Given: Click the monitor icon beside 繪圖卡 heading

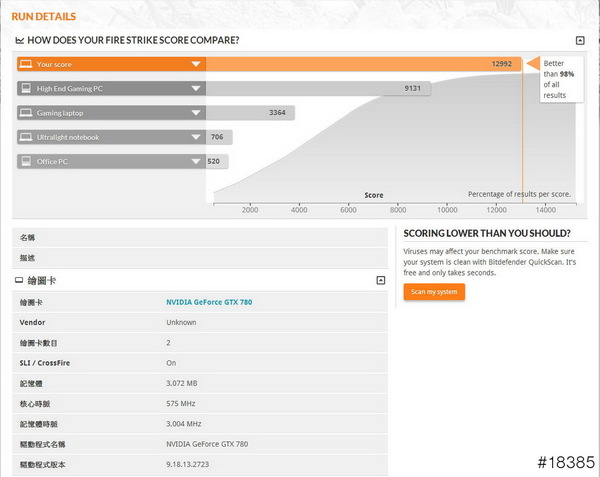Looking at the screenshot, I should pos(20,281).
